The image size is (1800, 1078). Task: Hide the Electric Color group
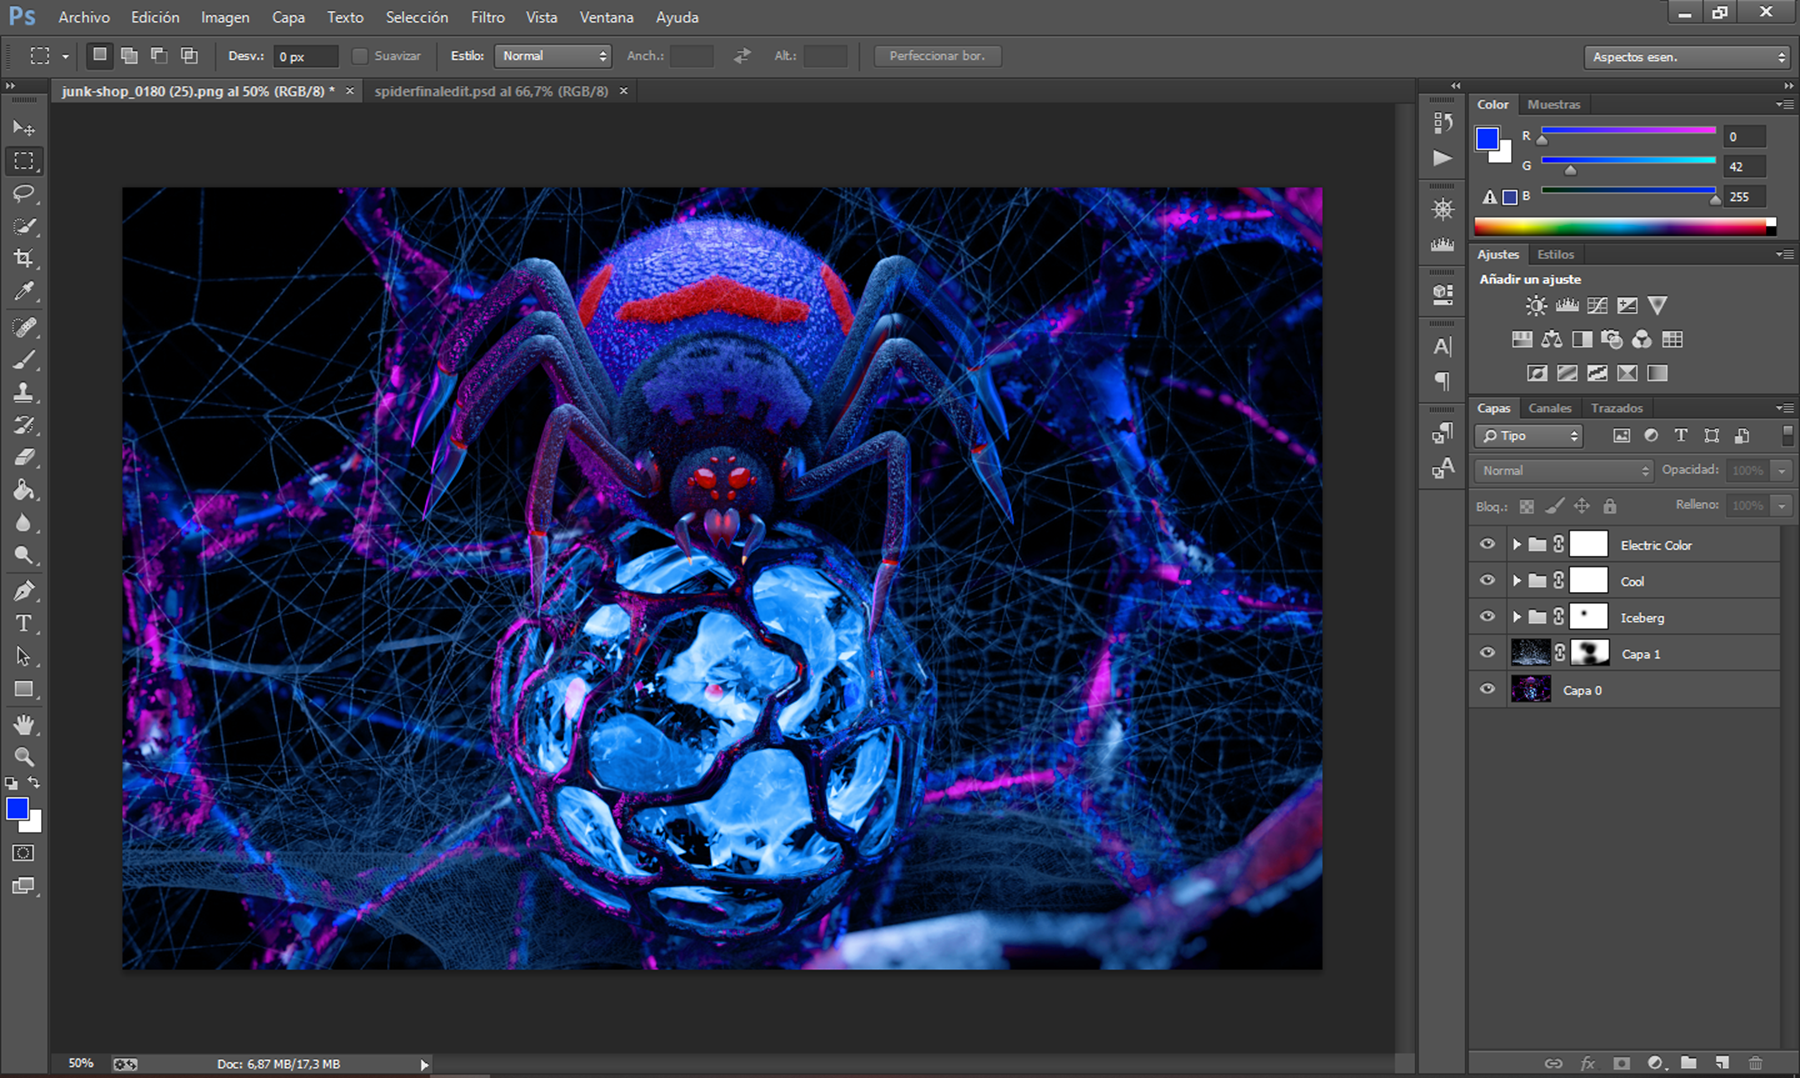pos(1487,545)
